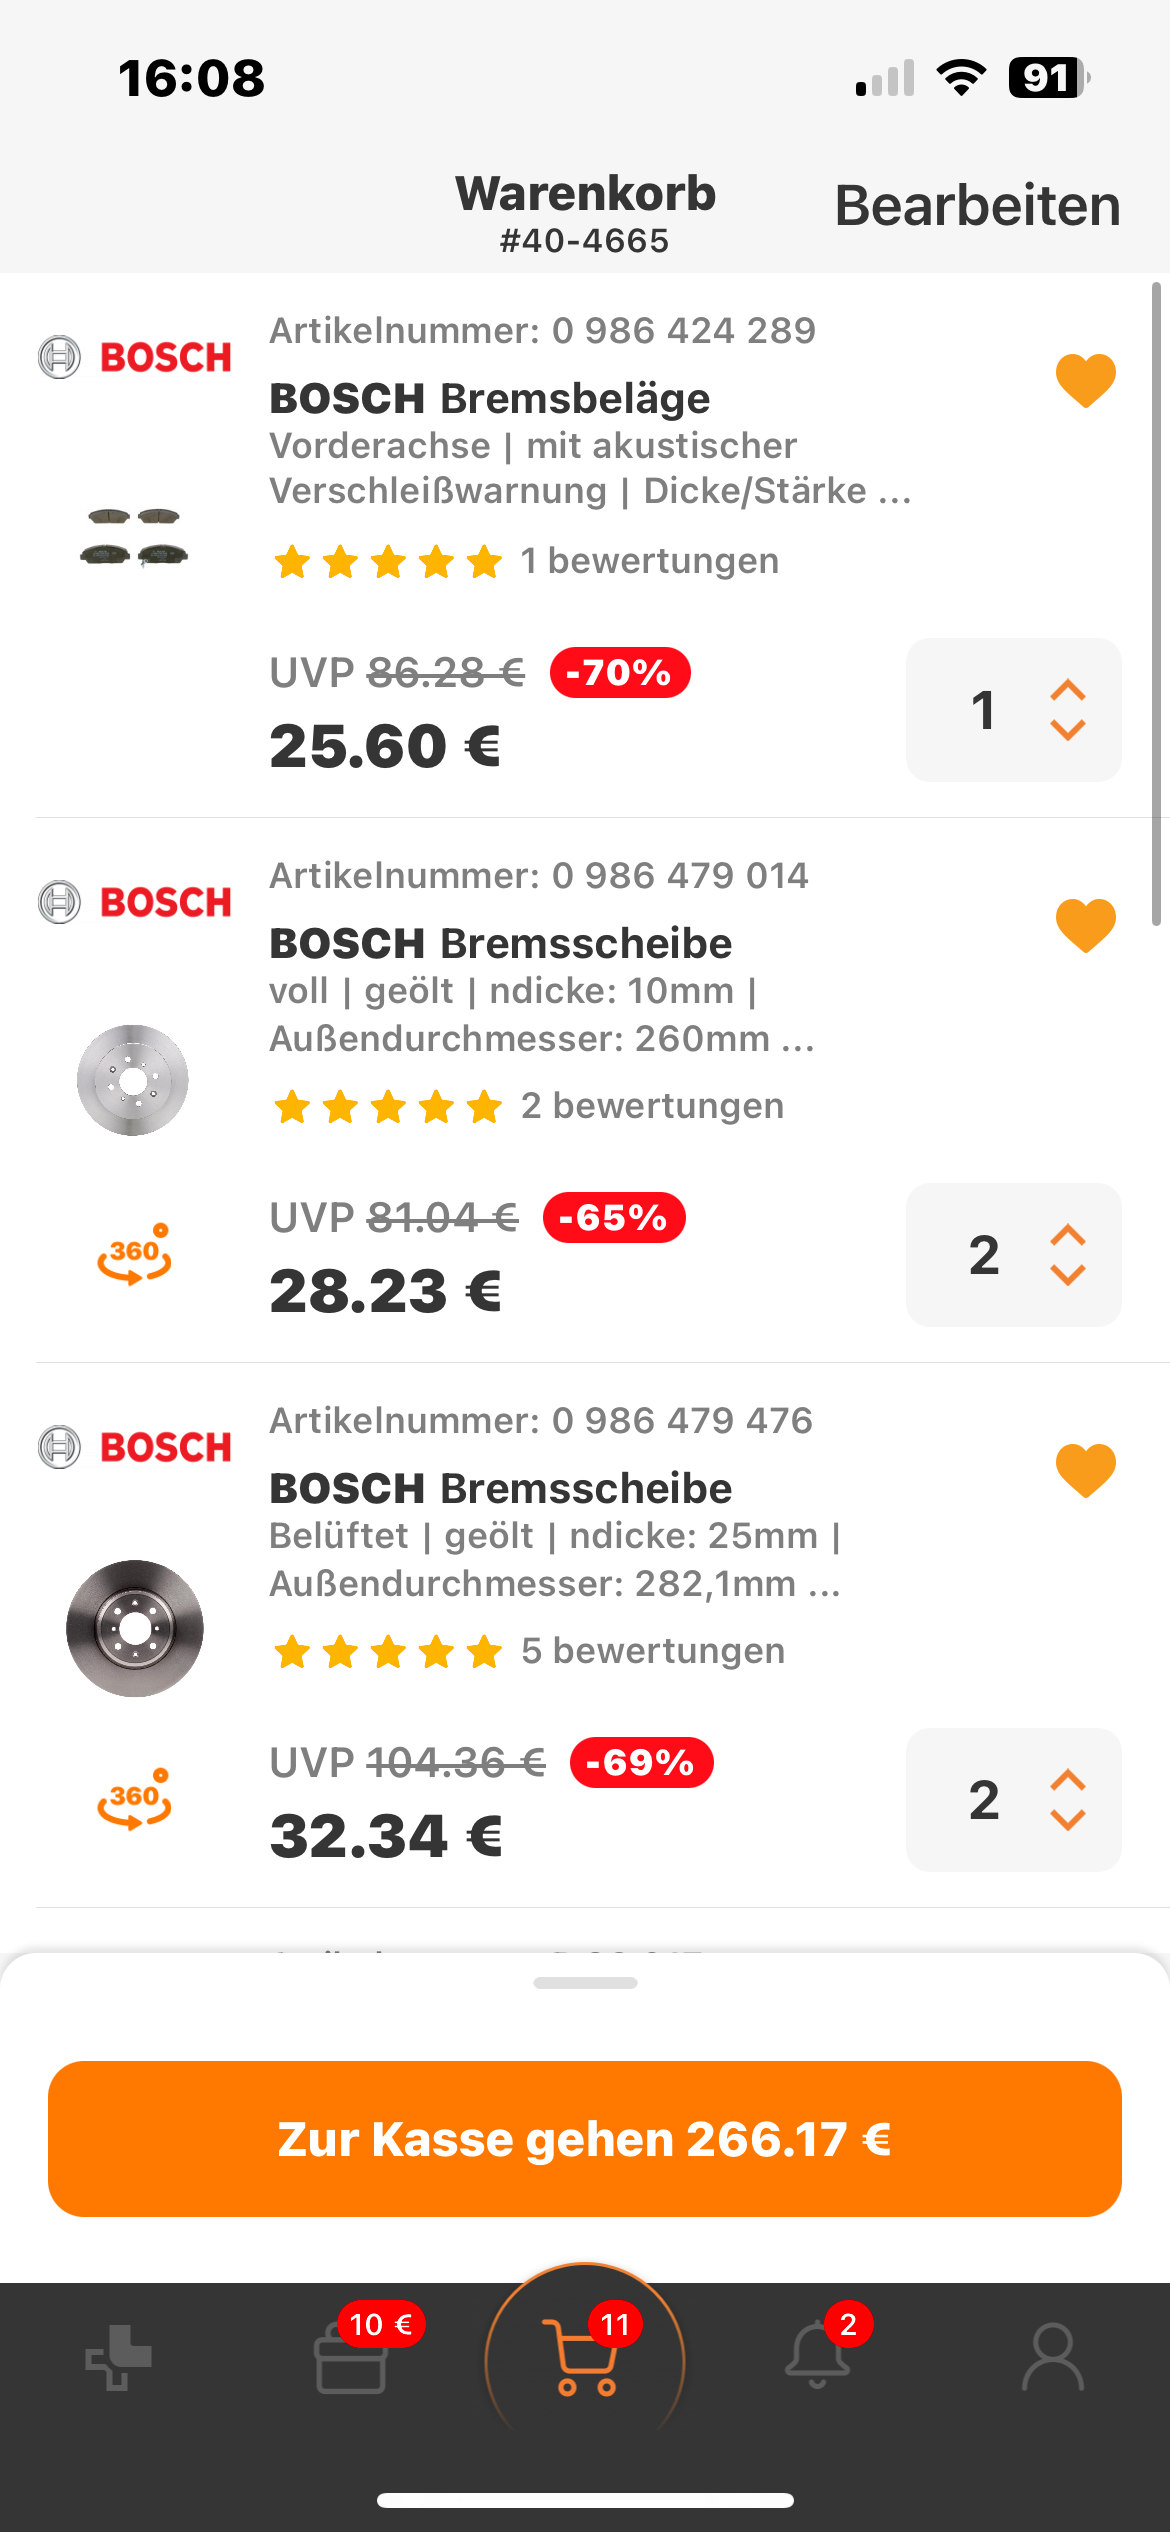The width and height of the screenshot is (1170, 2532).
Task: Toggle favorite heart for Bremsscheibe 0 986 479 014
Action: [x=1086, y=925]
